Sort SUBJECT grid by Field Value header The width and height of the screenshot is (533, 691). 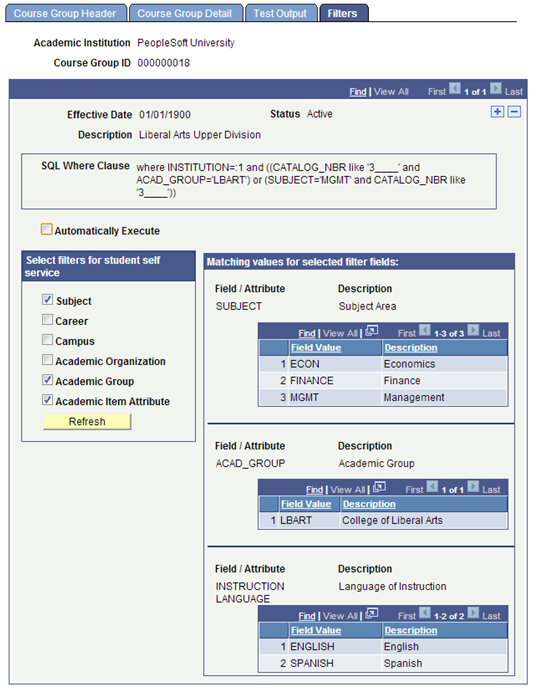click(x=316, y=348)
